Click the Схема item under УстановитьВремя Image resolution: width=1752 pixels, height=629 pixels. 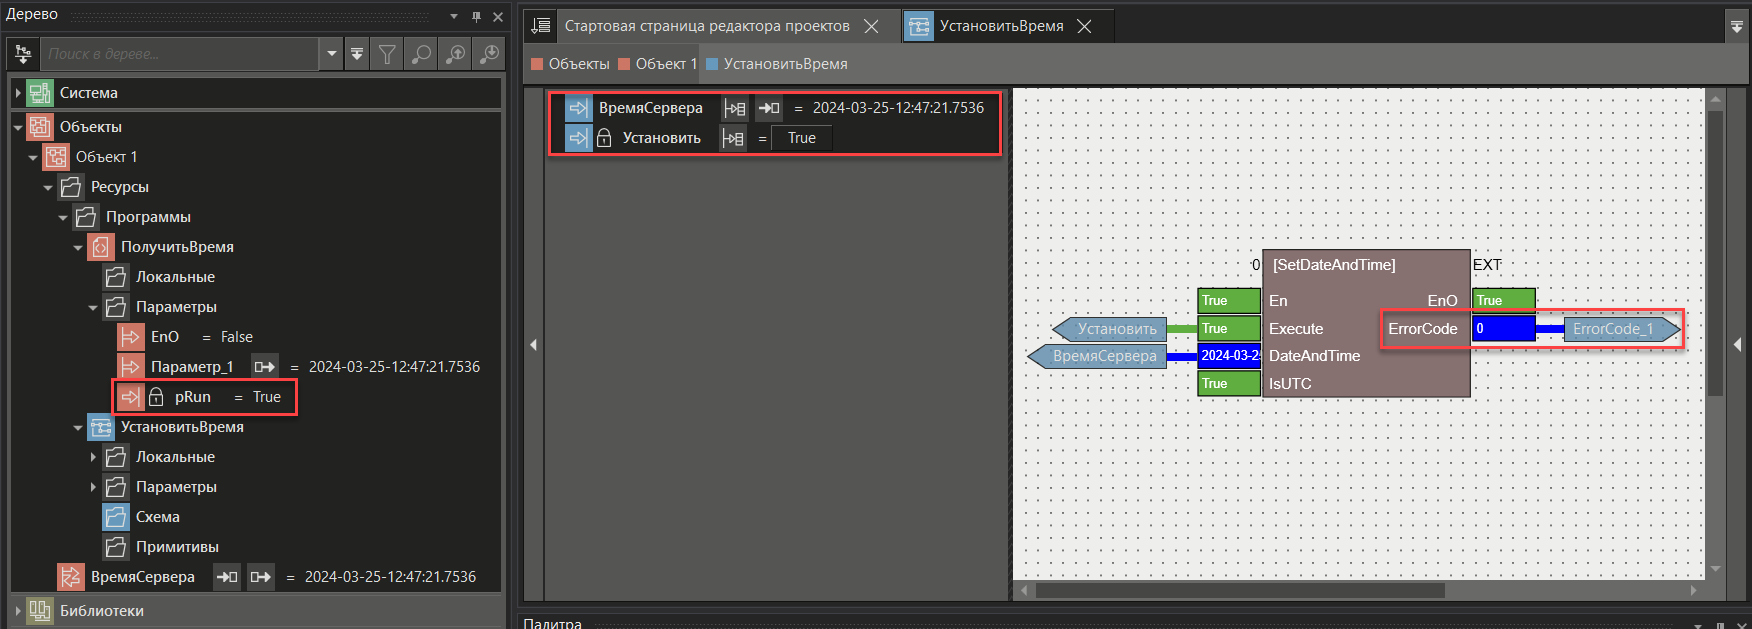coord(158,517)
